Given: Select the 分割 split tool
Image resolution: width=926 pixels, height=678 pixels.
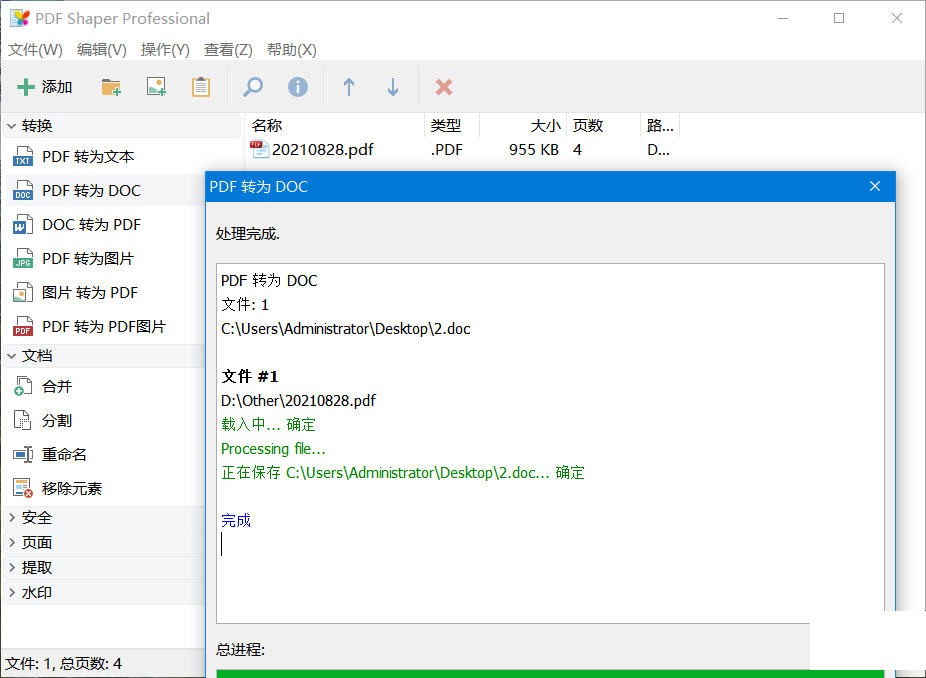Looking at the screenshot, I should tap(106, 421).
